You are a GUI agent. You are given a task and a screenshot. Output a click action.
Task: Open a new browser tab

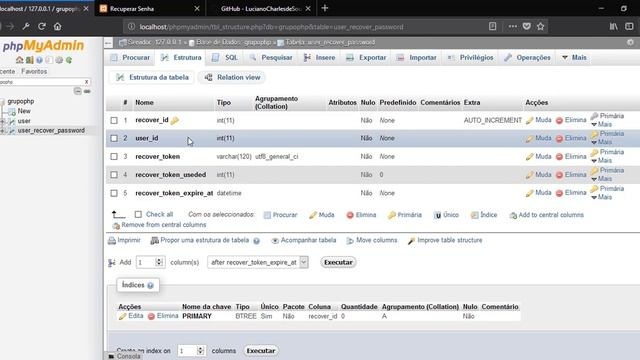(x=325, y=8)
